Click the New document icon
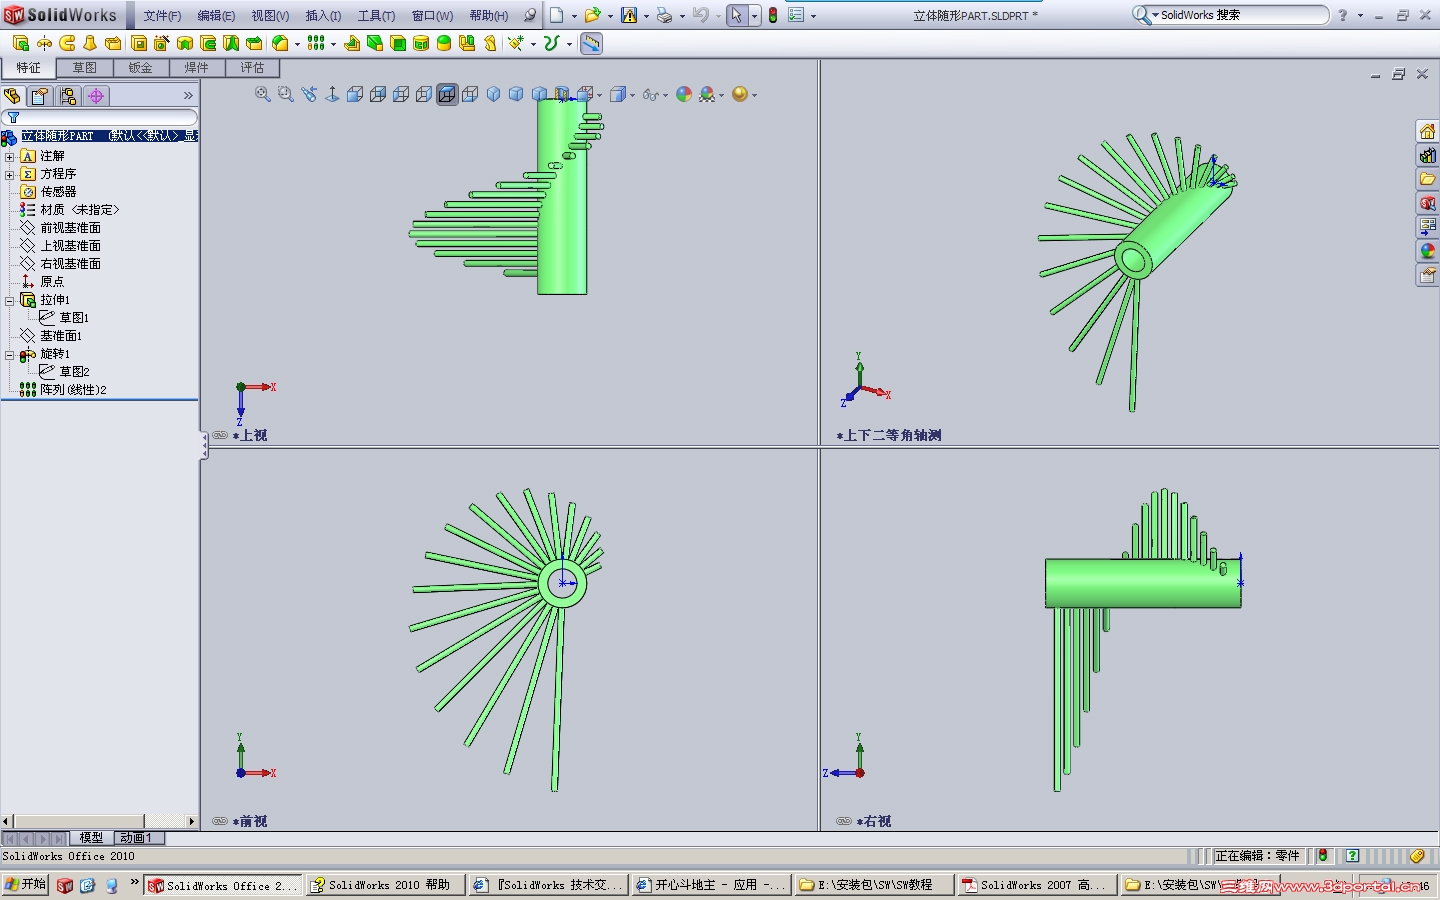 click(557, 15)
